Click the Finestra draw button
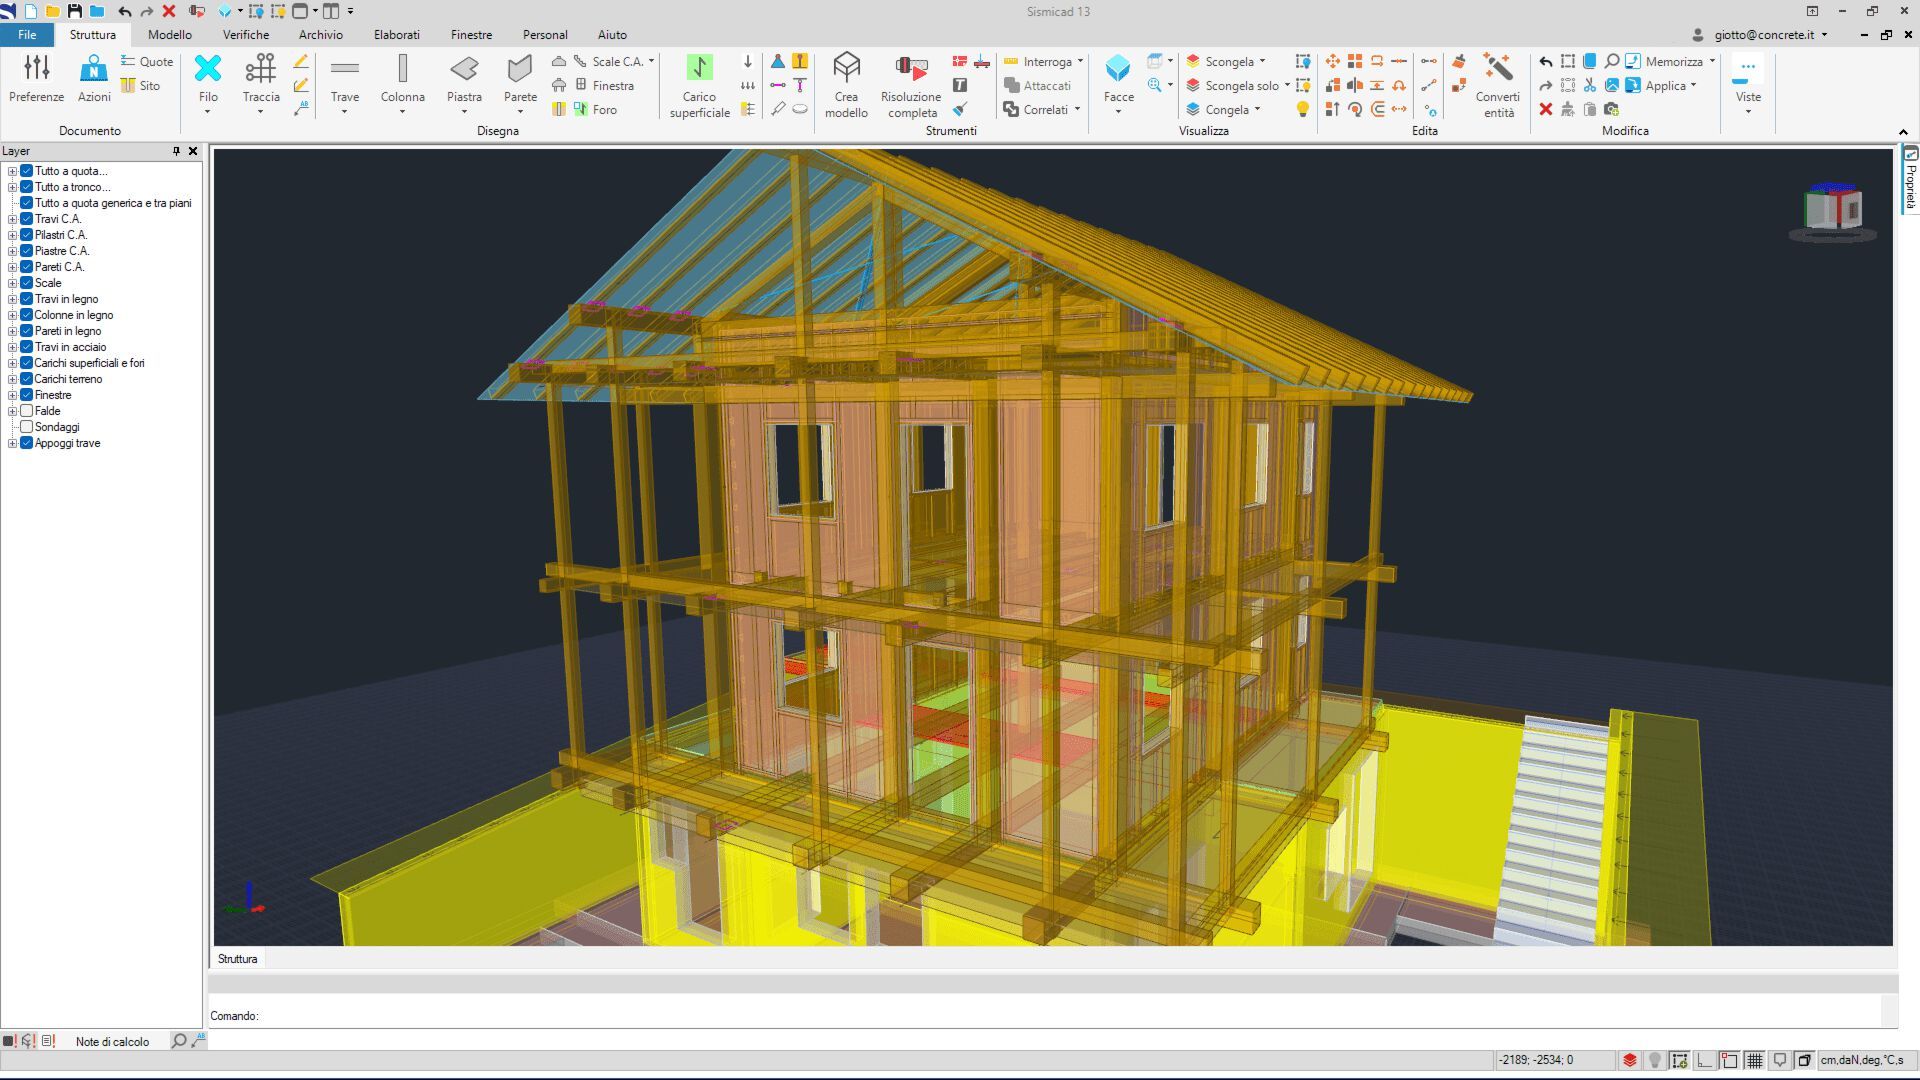This screenshot has height=1080, width=1920. [603, 86]
